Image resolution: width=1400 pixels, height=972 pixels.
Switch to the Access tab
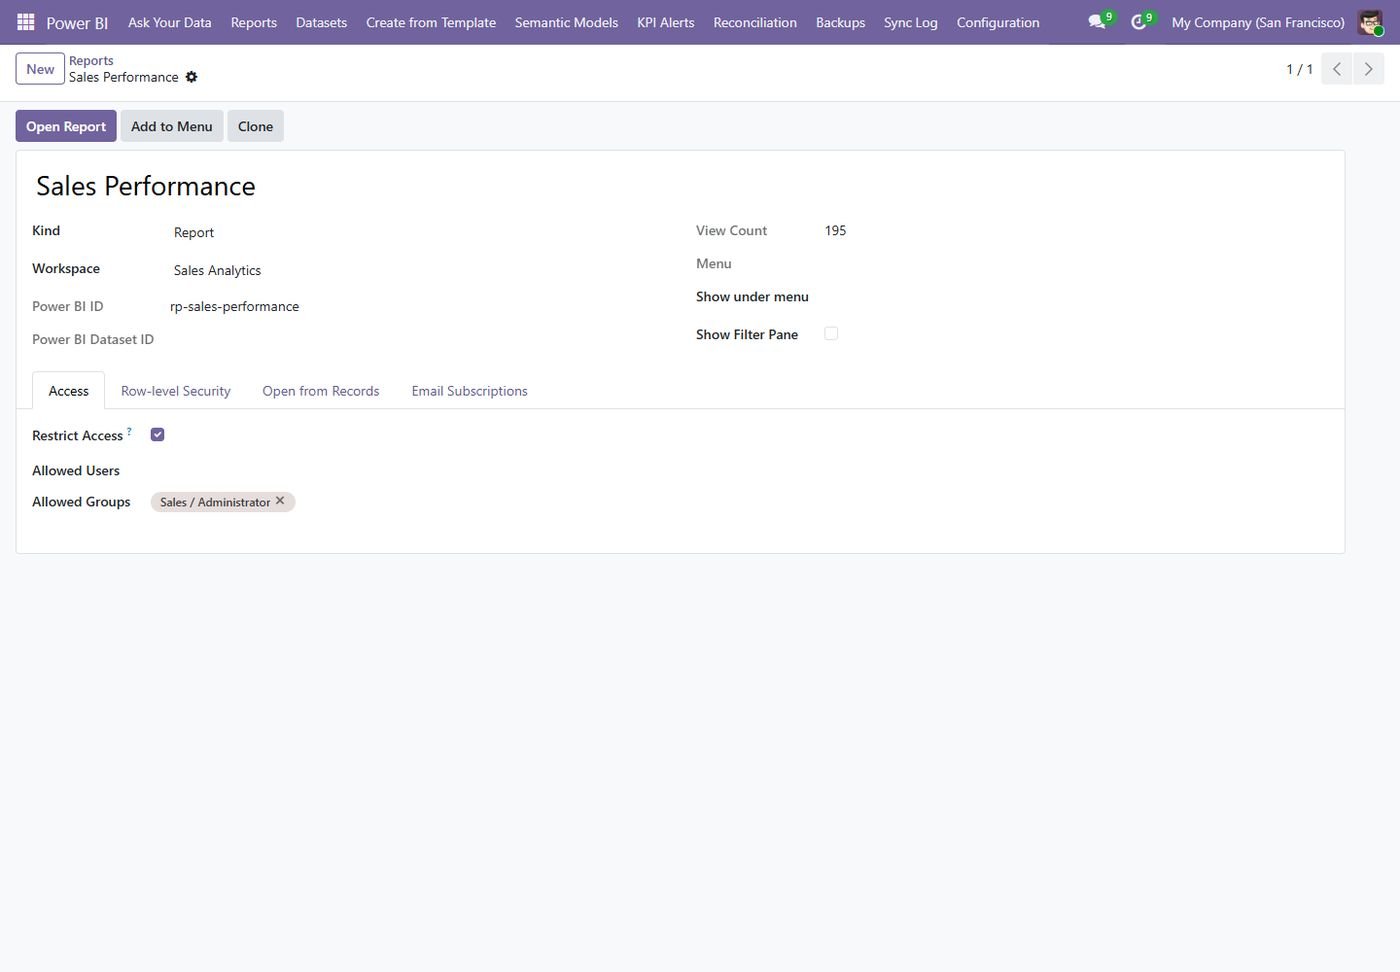click(68, 391)
